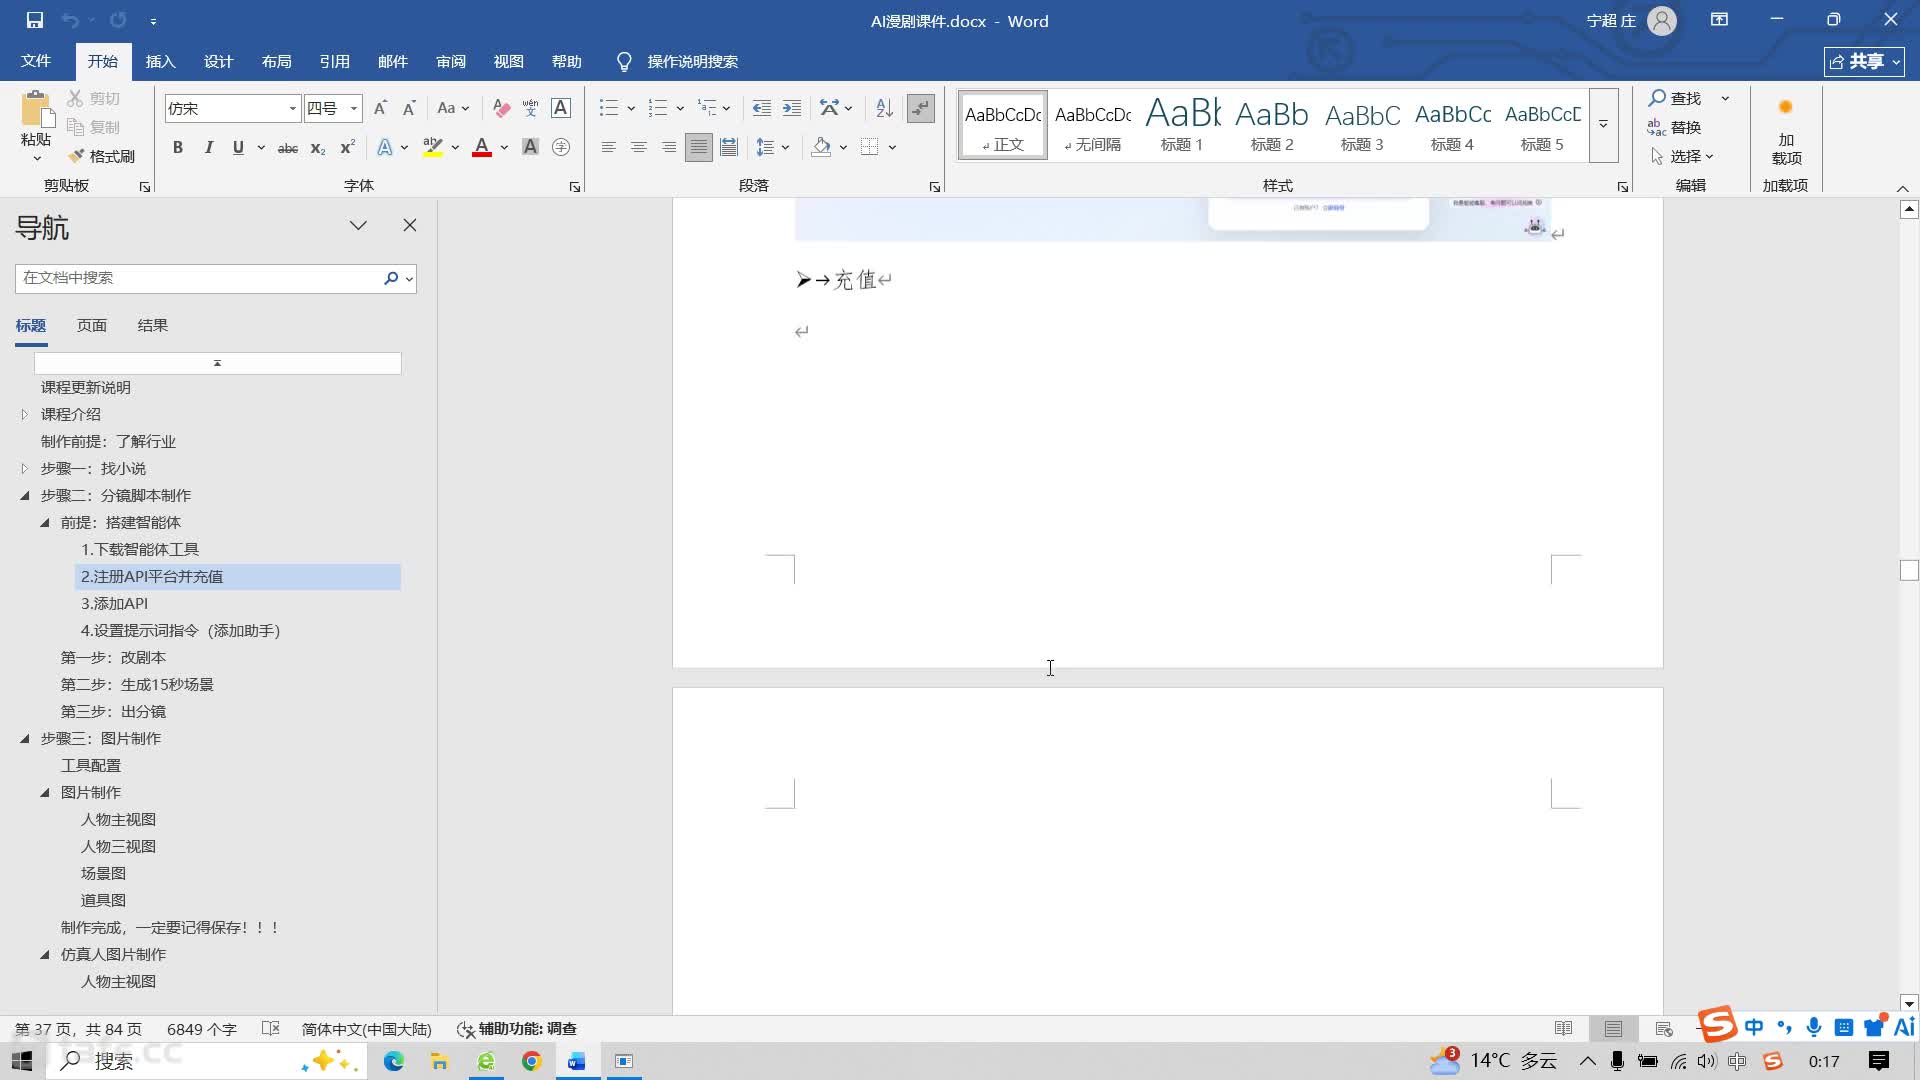Click the Save icon in the title bar
This screenshot has width=1920, height=1080.
[x=34, y=20]
